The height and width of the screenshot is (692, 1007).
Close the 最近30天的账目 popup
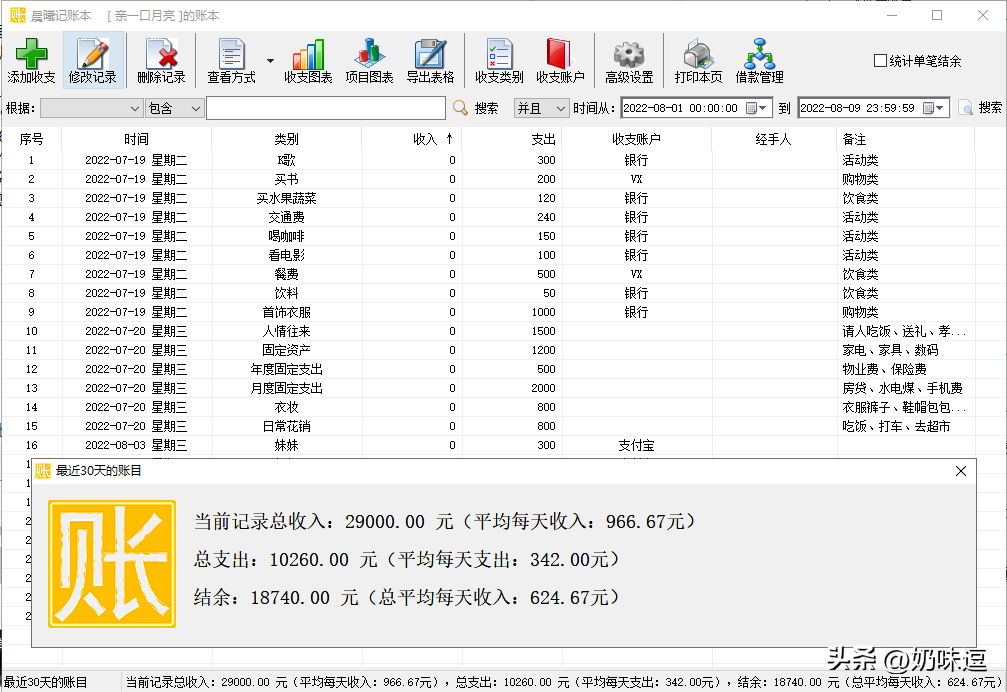pos(961,471)
